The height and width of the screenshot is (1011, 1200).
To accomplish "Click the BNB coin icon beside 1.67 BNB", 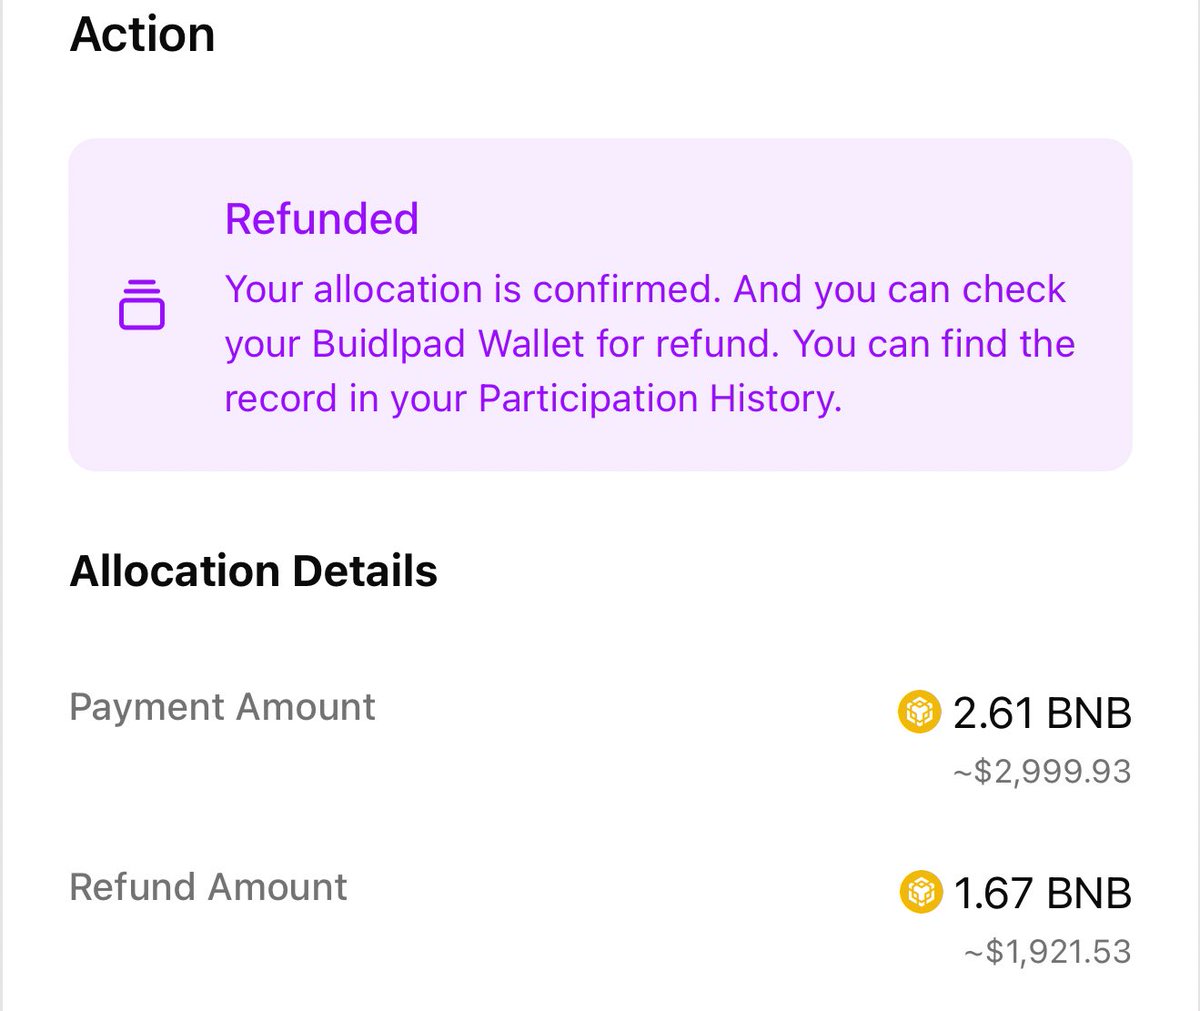I will coord(921,892).
